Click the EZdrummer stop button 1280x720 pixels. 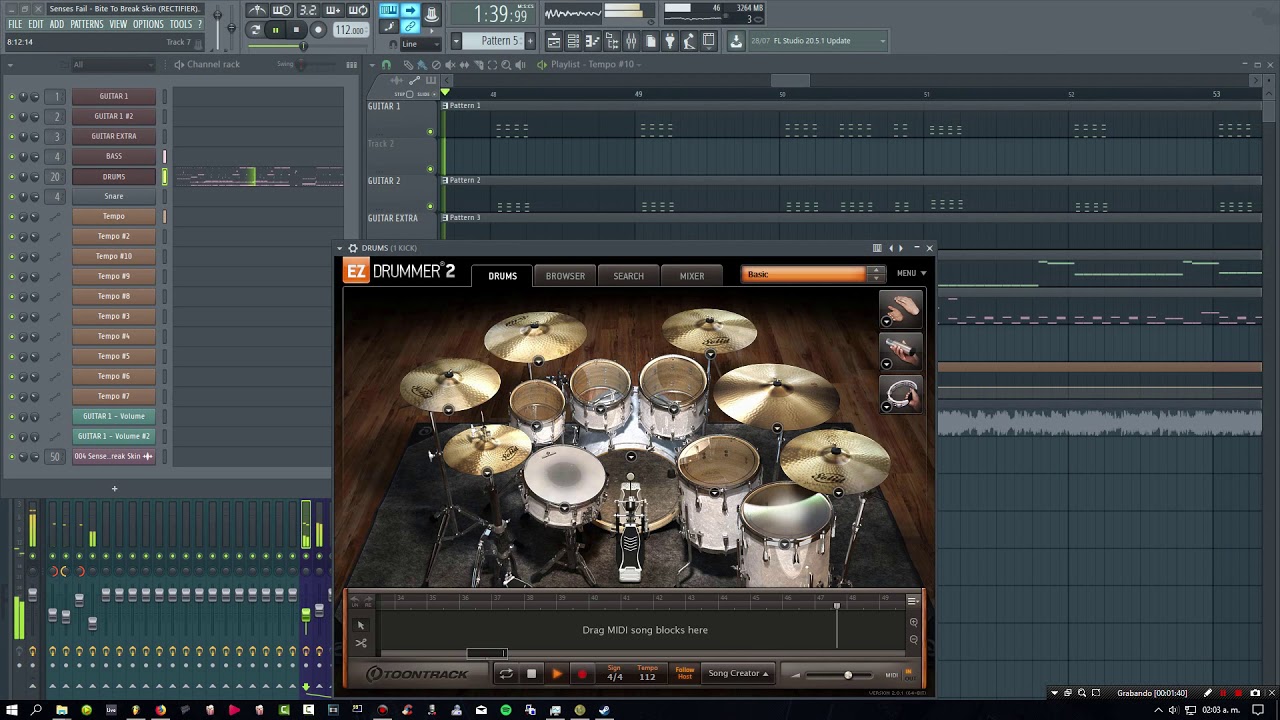tap(532, 674)
